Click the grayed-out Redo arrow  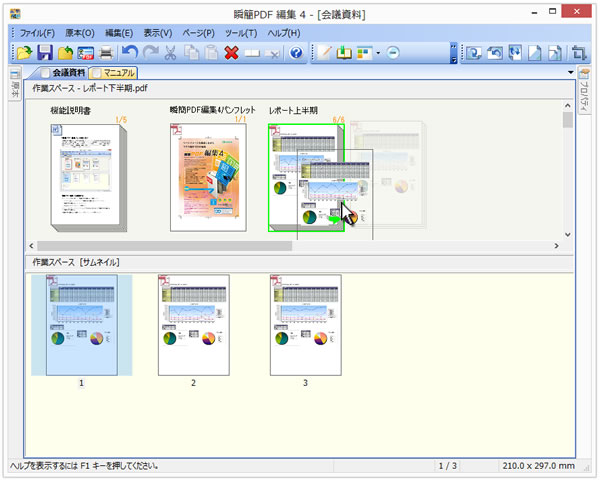tap(150, 52)
